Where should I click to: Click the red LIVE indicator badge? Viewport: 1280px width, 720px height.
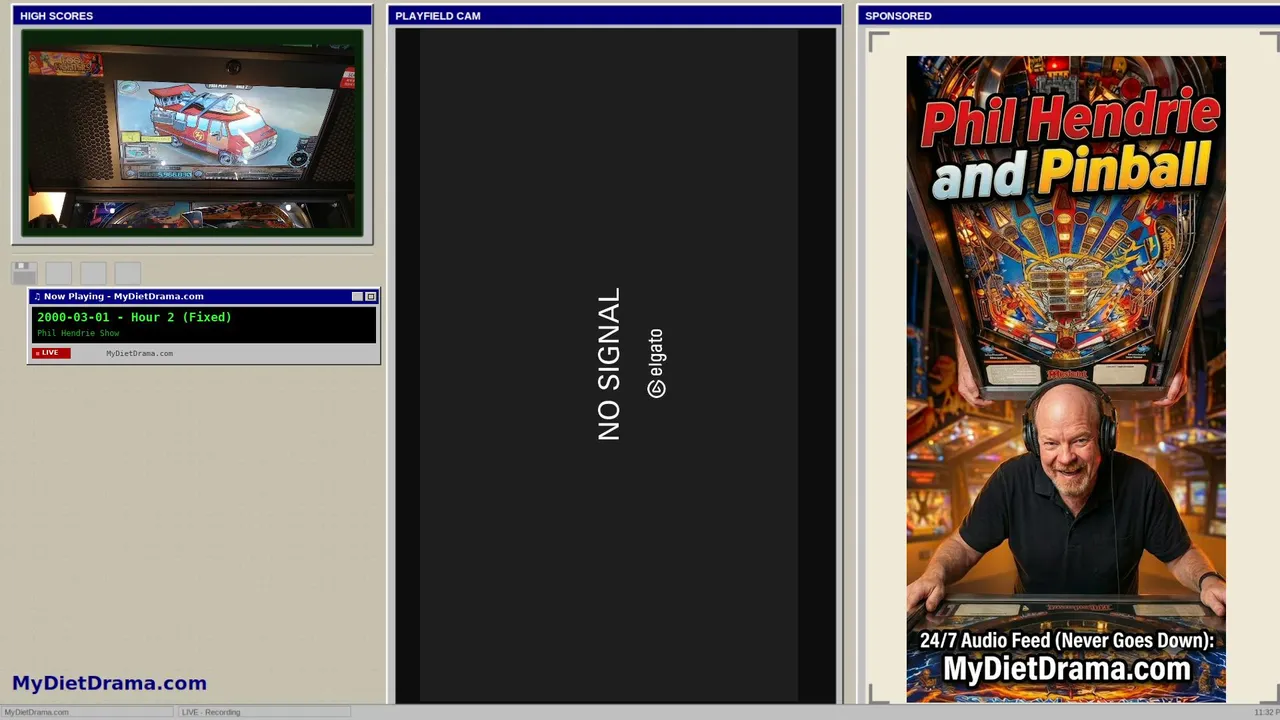tap(51, 353)
